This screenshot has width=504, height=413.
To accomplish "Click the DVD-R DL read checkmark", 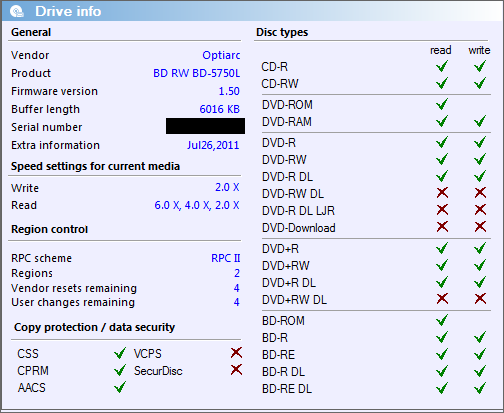I will 442,176.
